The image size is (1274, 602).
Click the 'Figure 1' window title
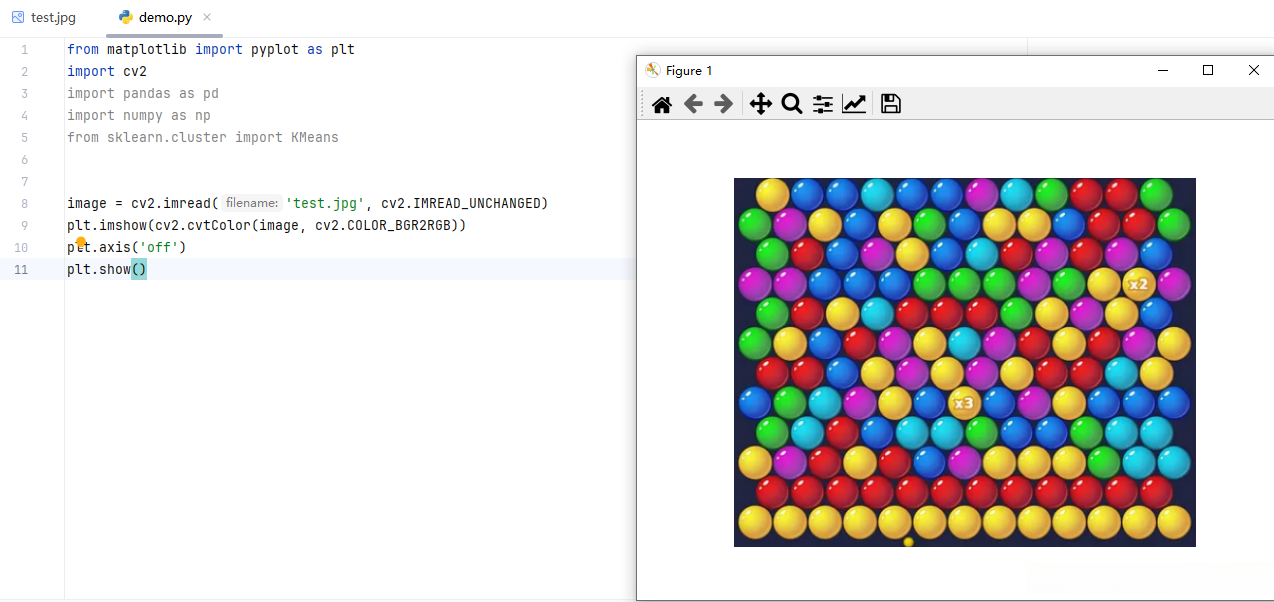tap(689, 70)
